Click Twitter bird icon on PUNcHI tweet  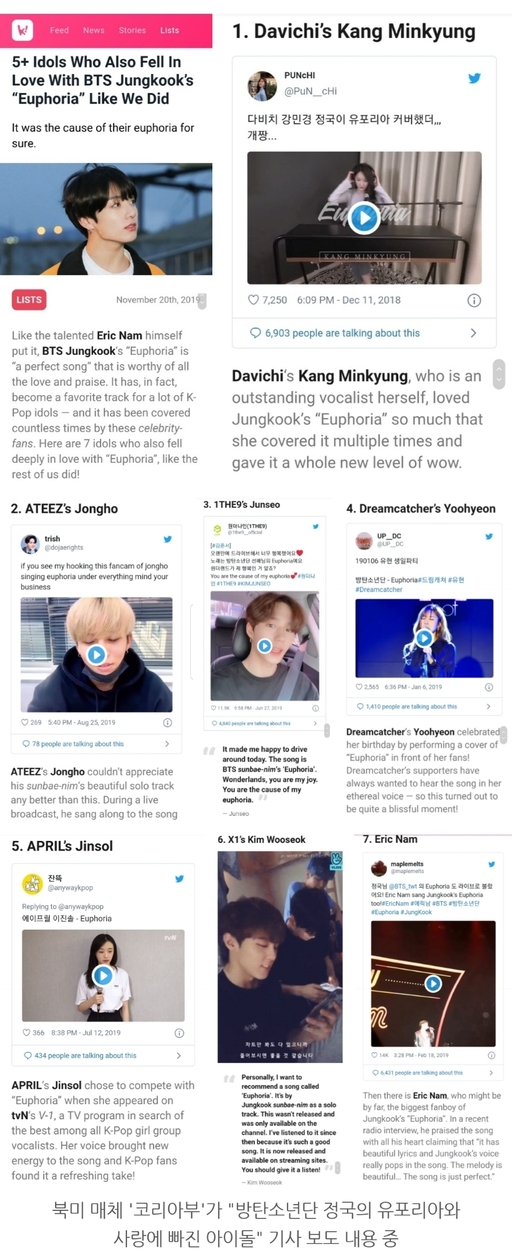(x=474, y=78)
